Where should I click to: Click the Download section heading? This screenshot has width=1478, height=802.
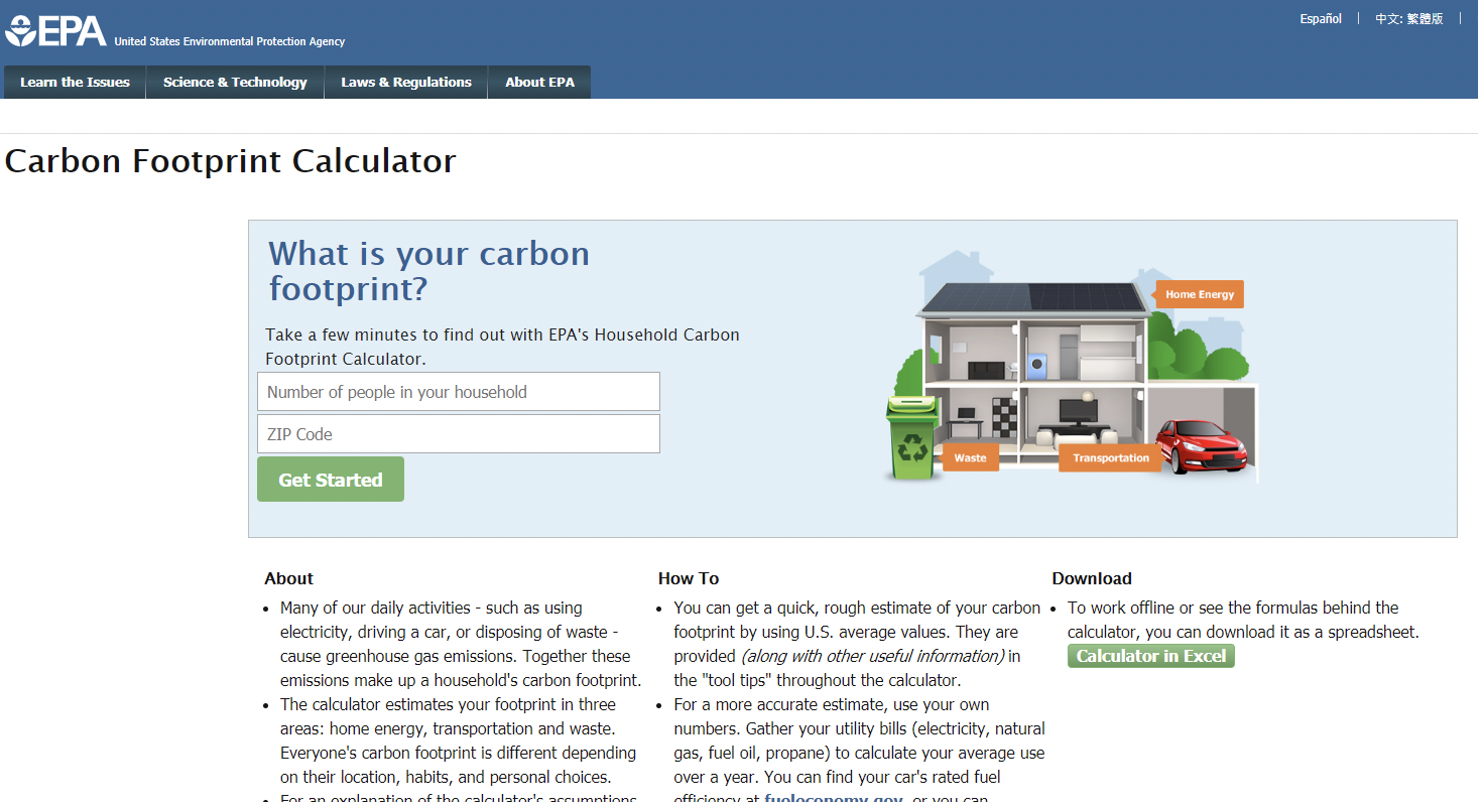point(1092,578)
